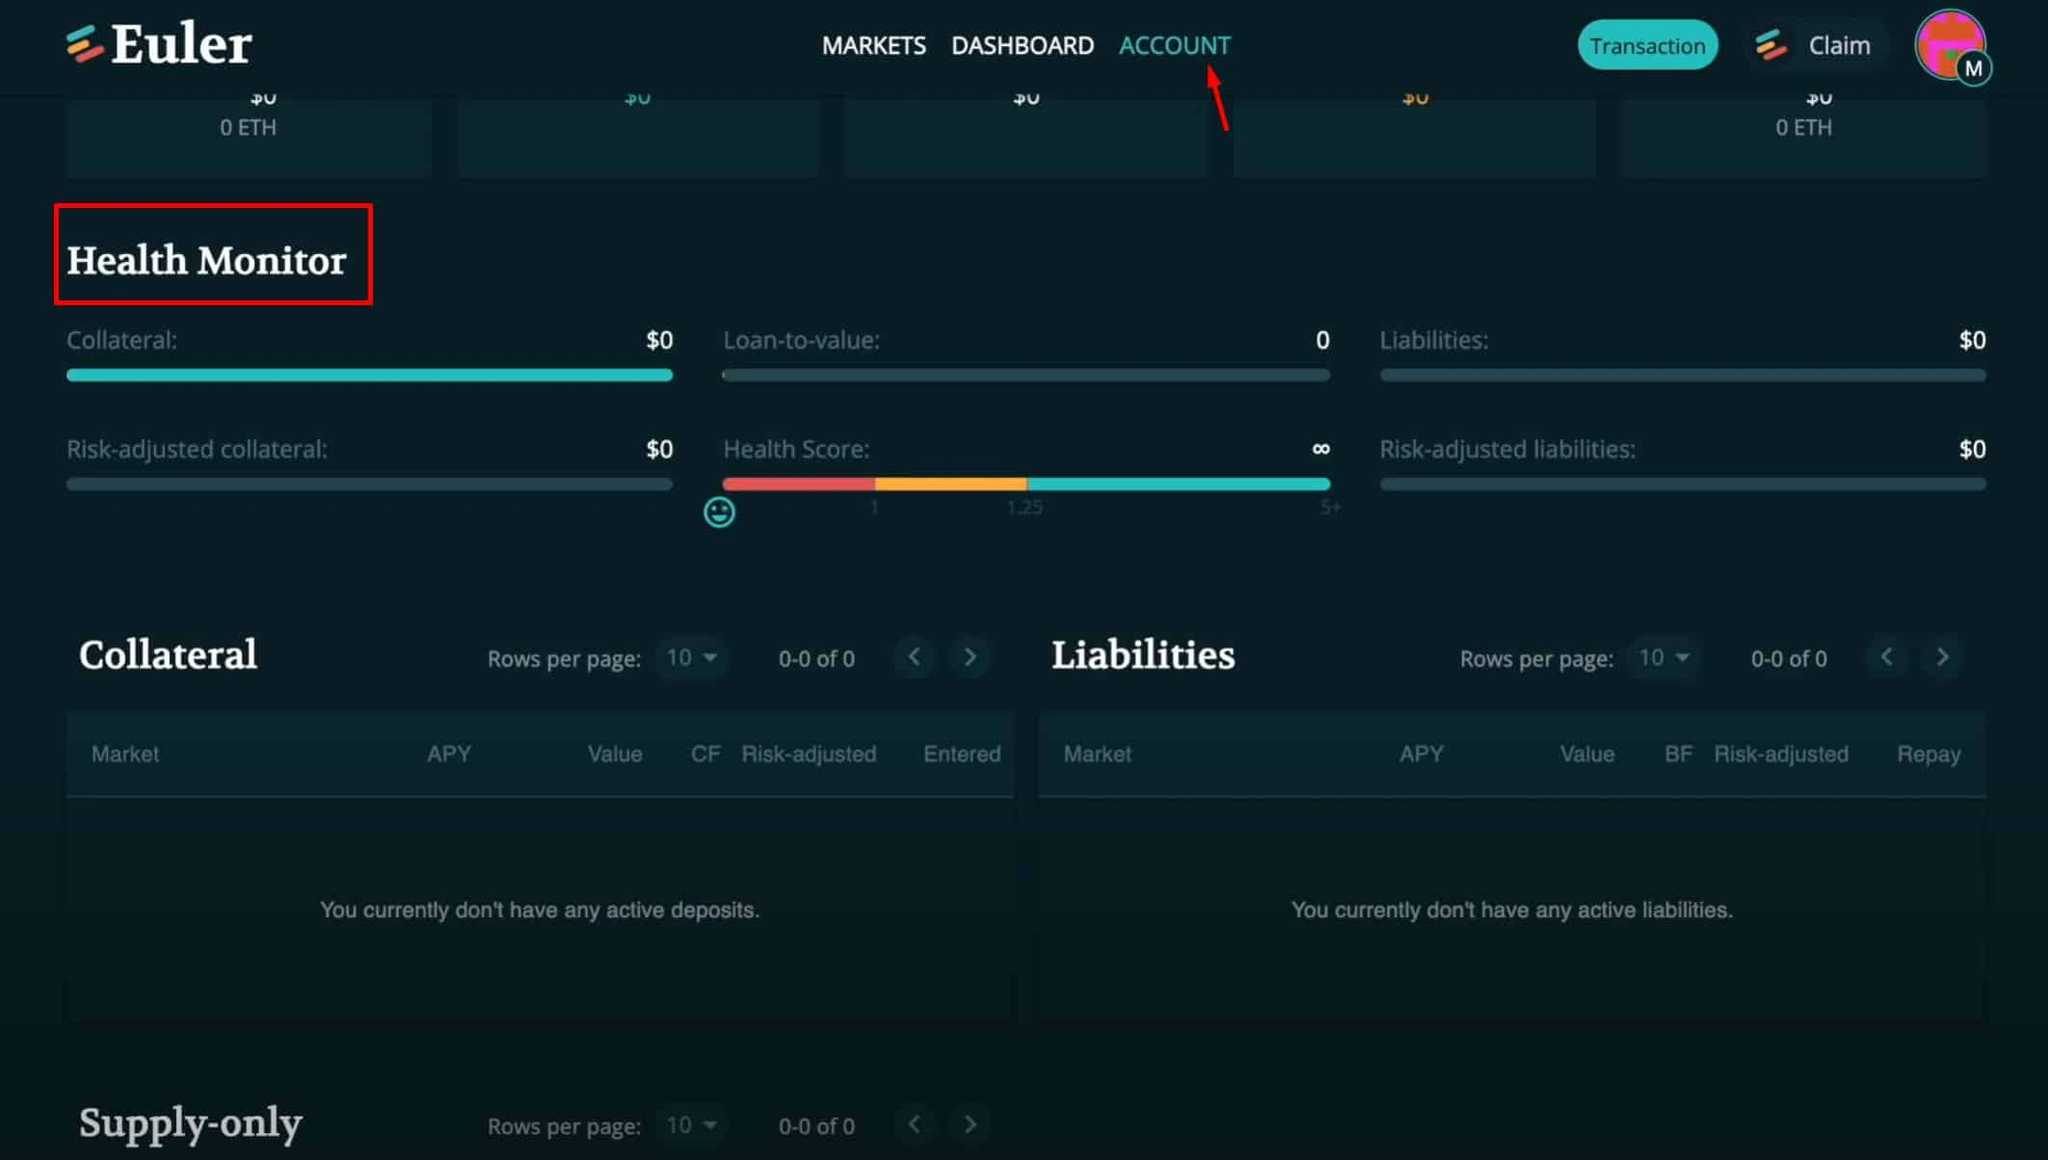The width and height of the screenshot is (2048, 1160).
Task: Click the smiley face Health Score icon
Action: (720, 512)
